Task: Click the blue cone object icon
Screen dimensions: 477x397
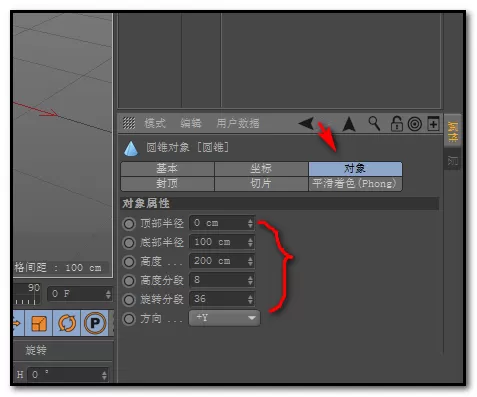Action: [131, 148]
